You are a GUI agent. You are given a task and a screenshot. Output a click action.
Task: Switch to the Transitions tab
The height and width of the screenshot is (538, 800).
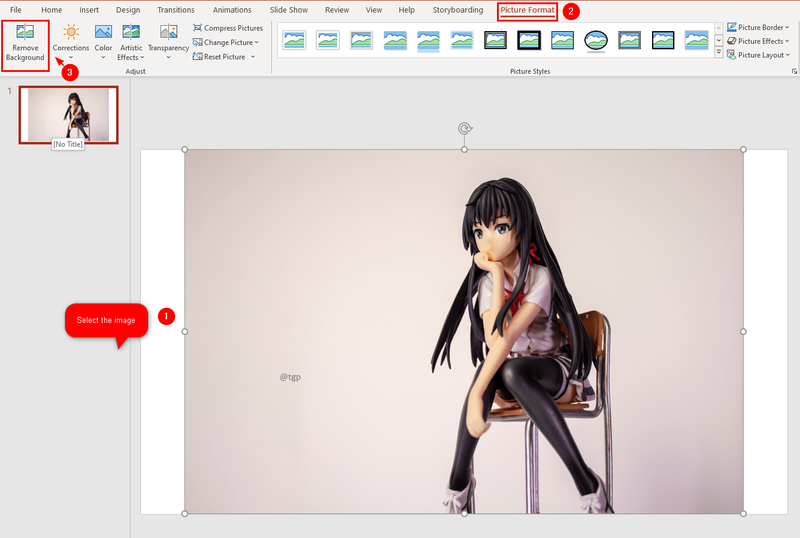(176, 10)
